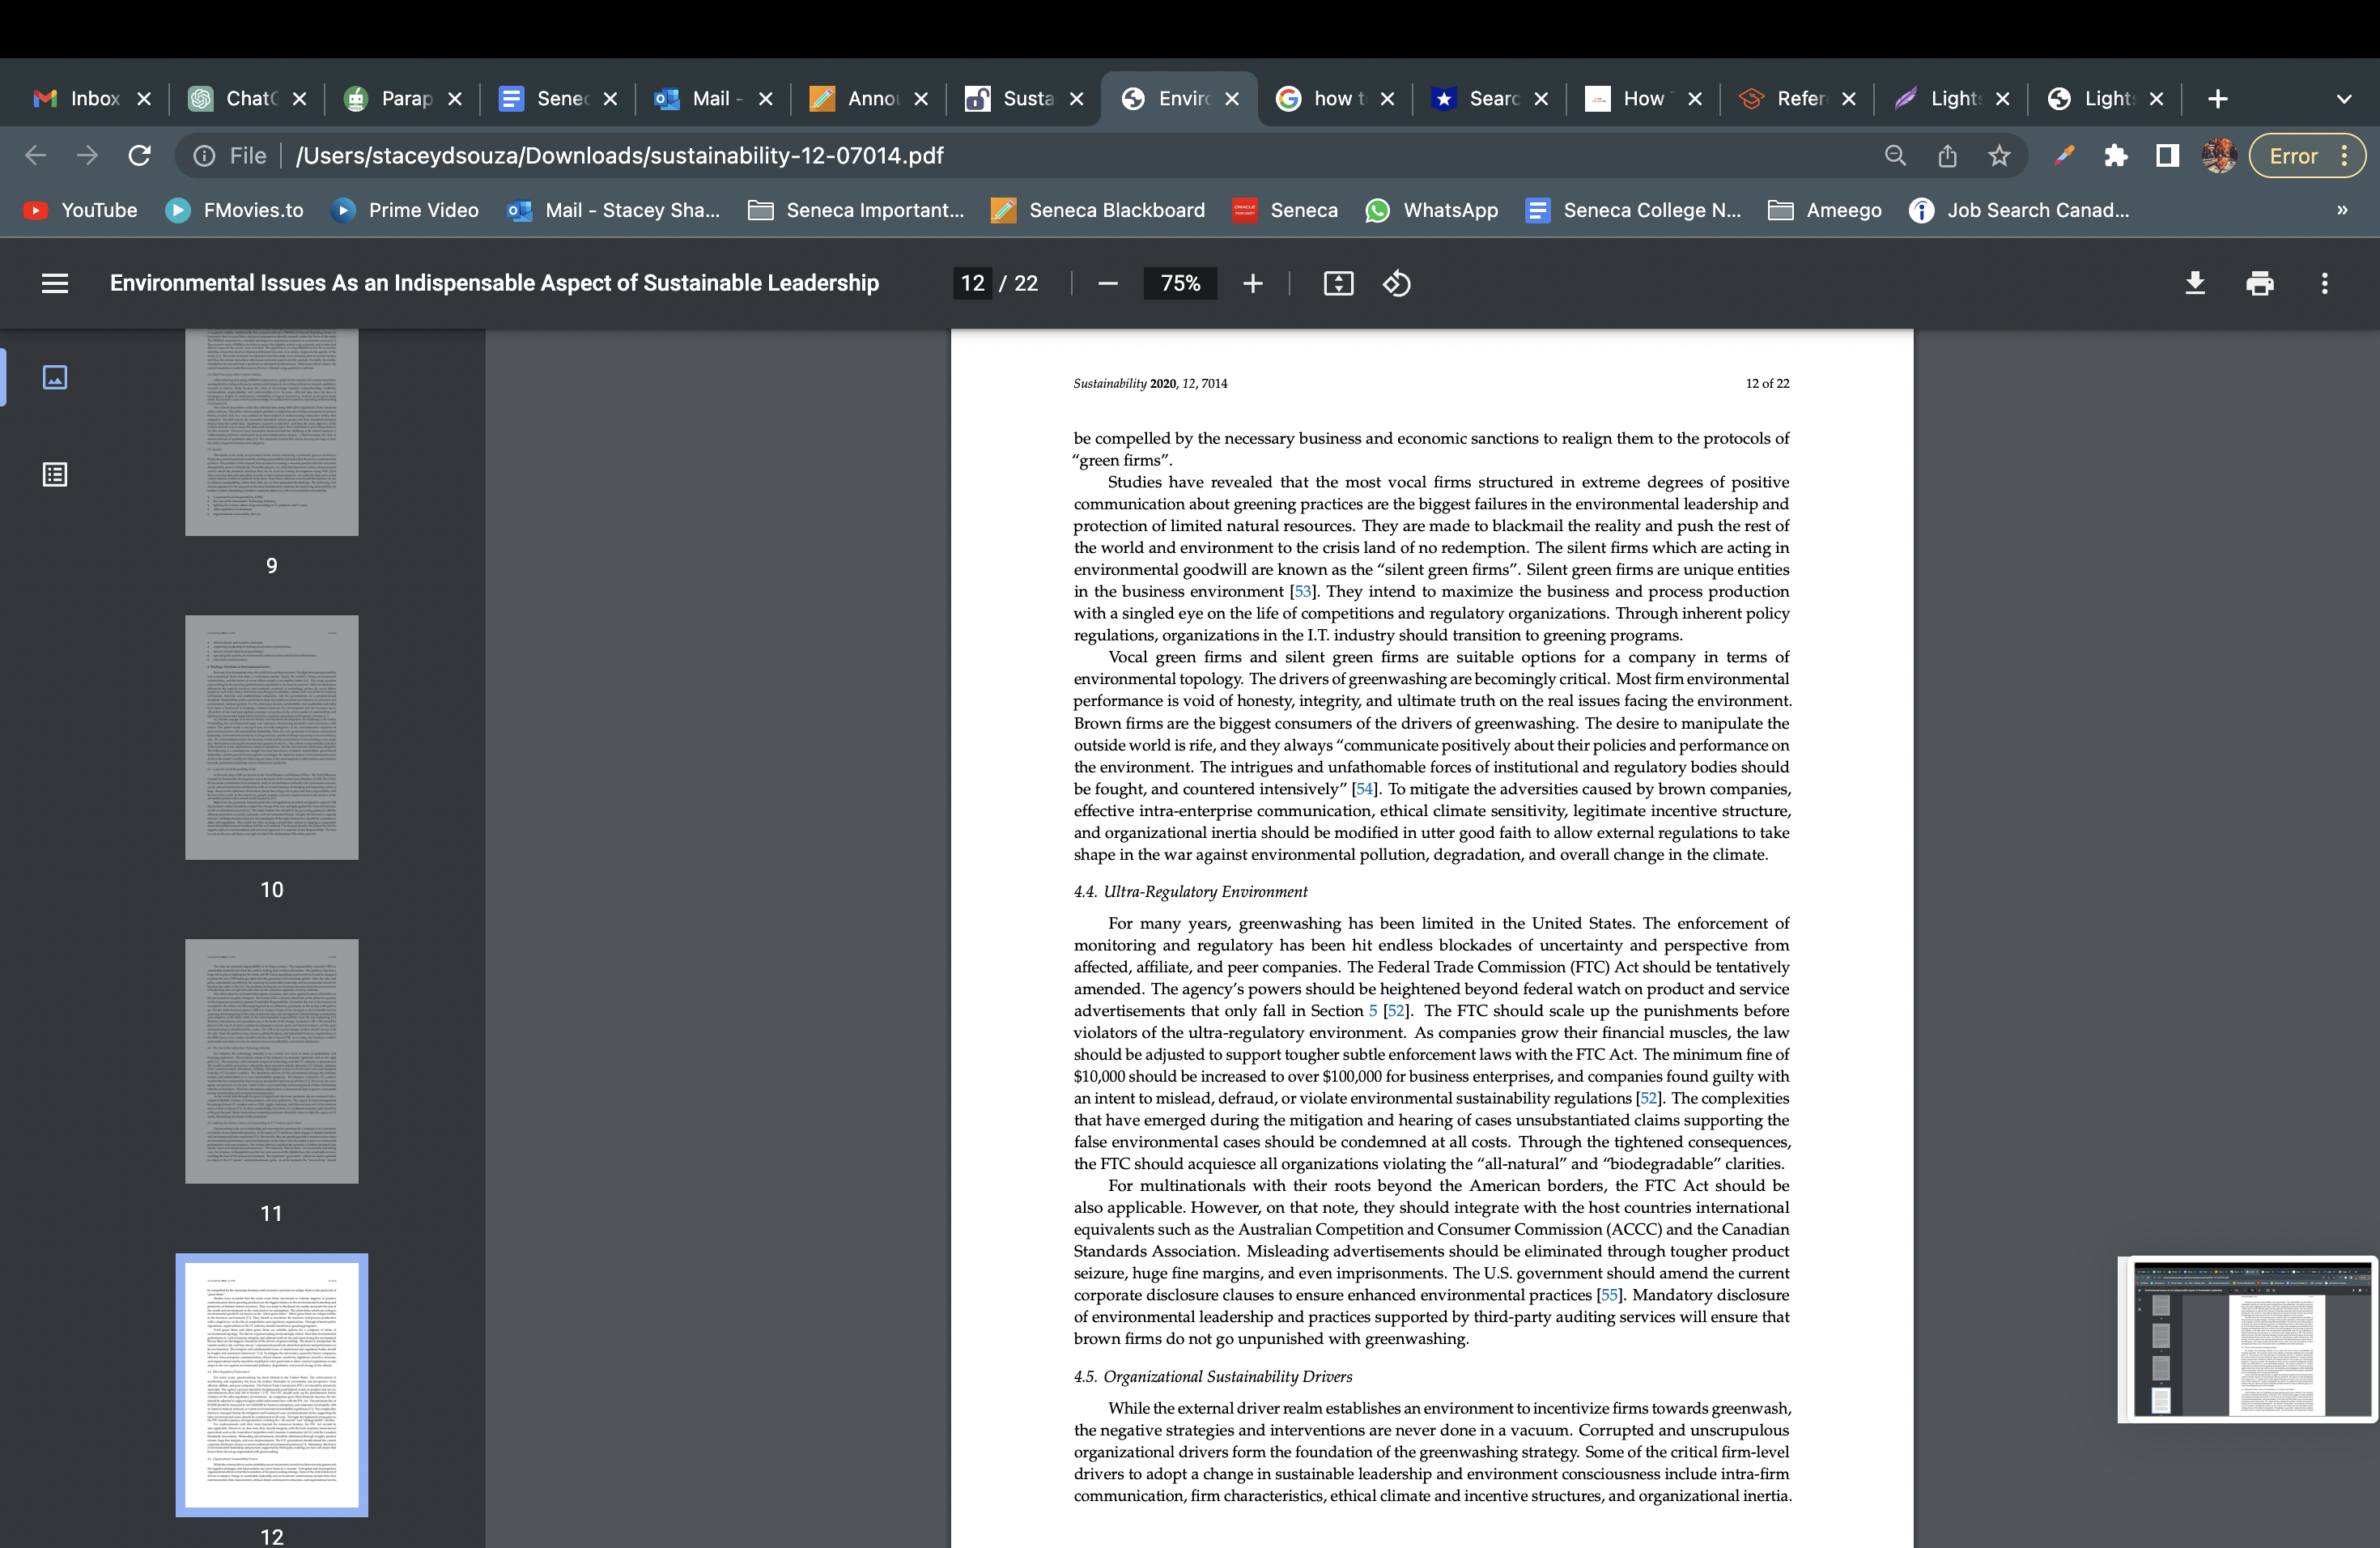The width and height of the screenshot is (2380, 1548).
Task: Select page 12 thumbnail
Action: click(x=272, y=1386)
